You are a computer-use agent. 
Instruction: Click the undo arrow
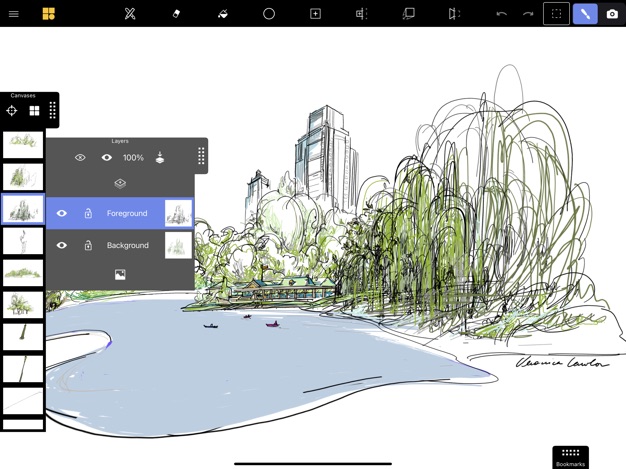coord(501,14)
